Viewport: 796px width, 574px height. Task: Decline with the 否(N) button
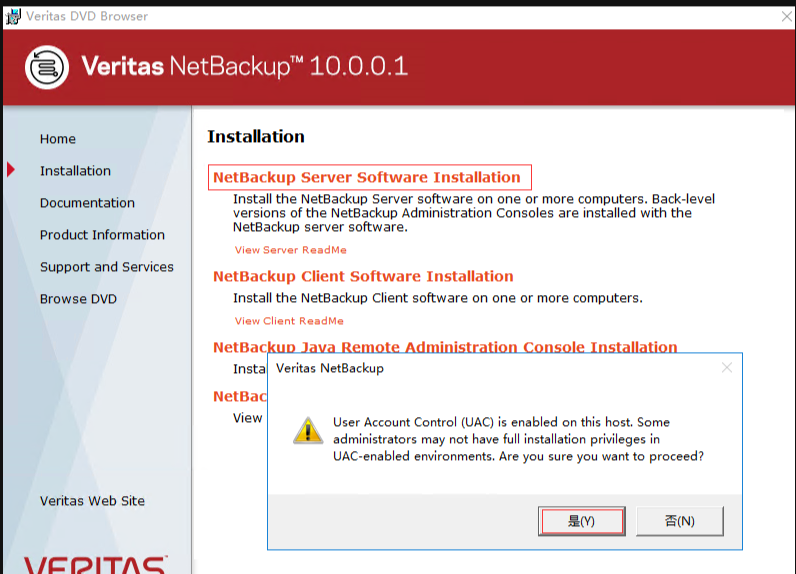click(679, 521)
